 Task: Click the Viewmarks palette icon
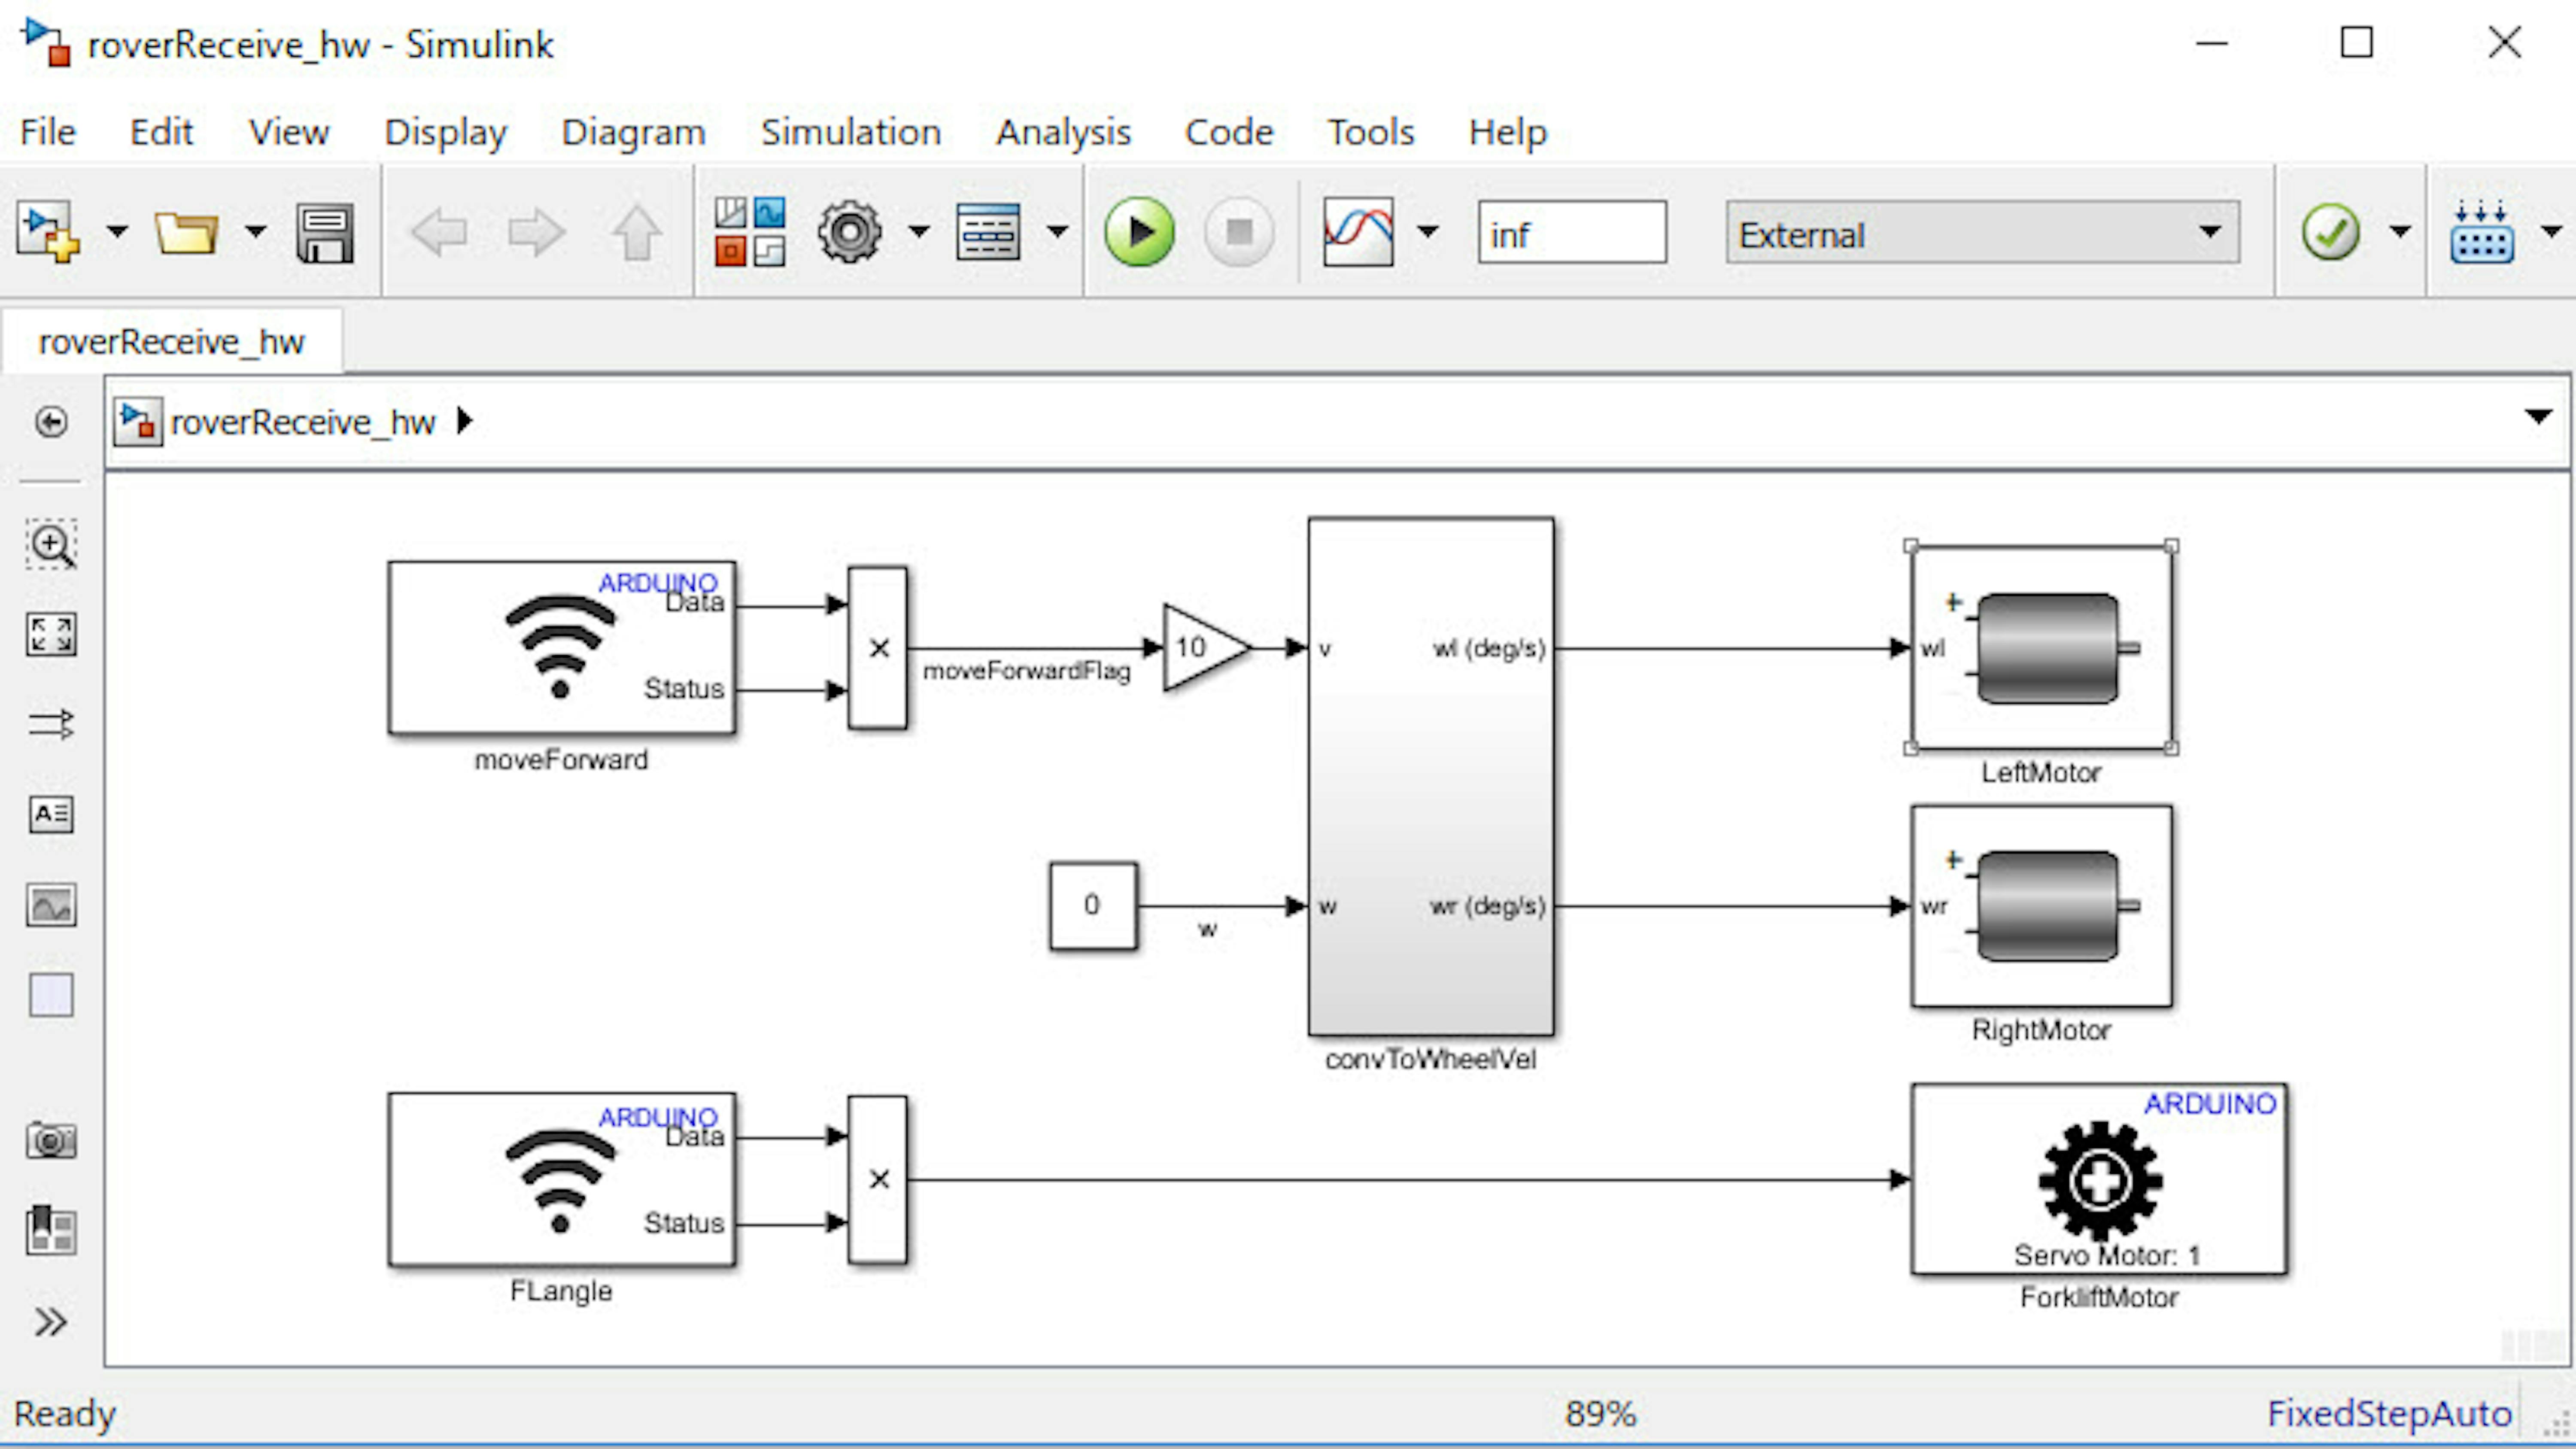[51, 1230]
